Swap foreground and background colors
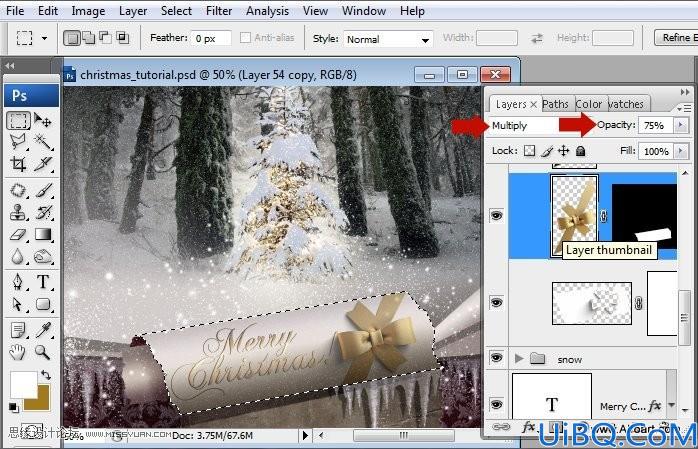698x449 pixels. (46, 375)
